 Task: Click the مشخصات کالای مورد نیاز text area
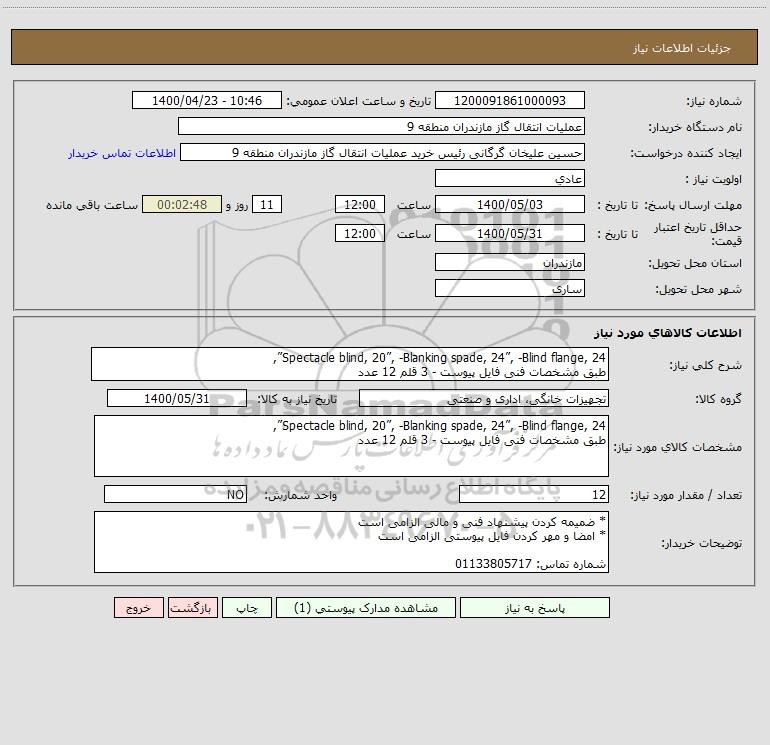tap(351, 446)
